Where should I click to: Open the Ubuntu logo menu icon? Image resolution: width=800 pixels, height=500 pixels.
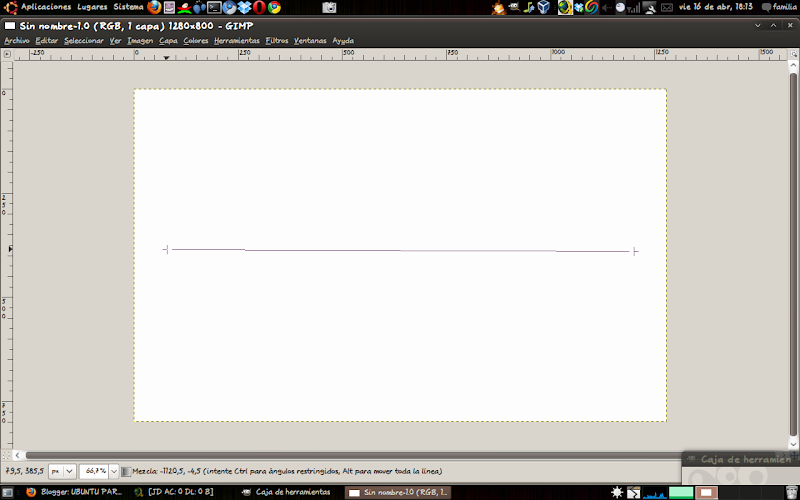10,7
